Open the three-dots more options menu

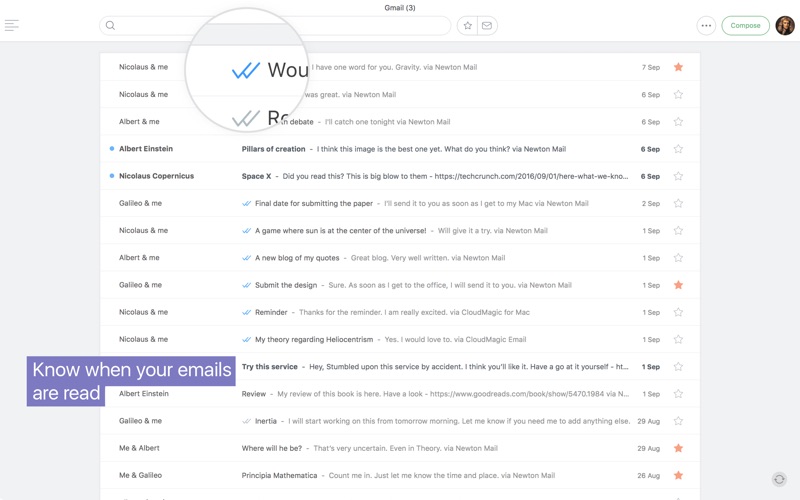[706, 25]
